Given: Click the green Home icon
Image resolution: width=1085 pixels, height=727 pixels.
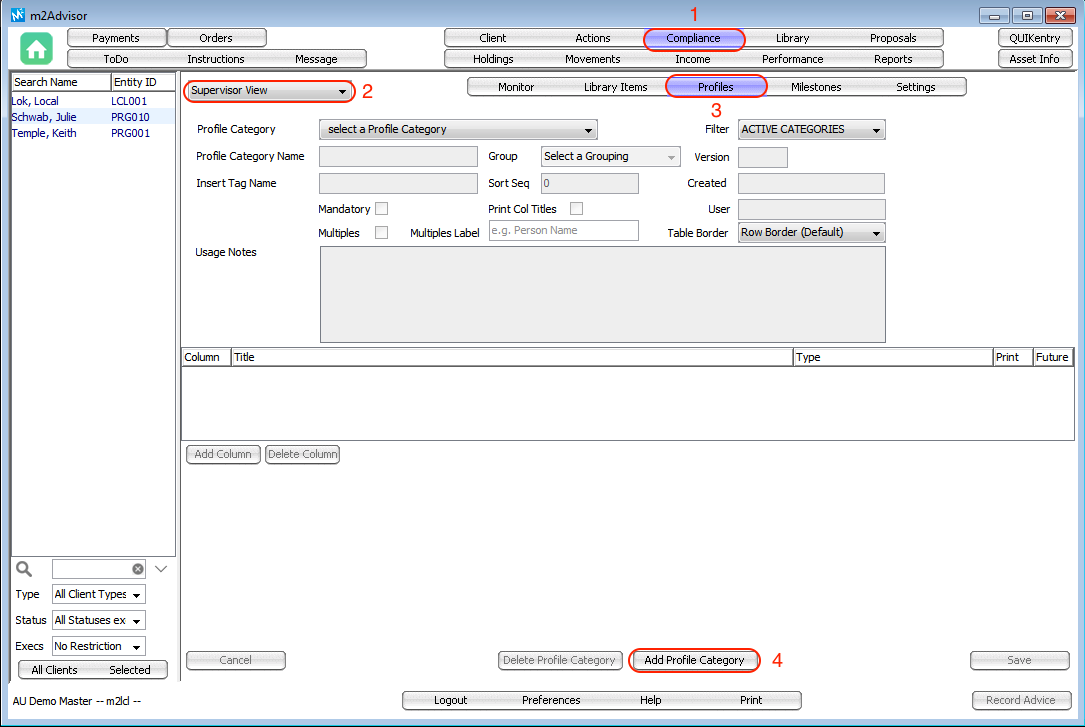Looking at the screenshot, I should coord(37,49).
